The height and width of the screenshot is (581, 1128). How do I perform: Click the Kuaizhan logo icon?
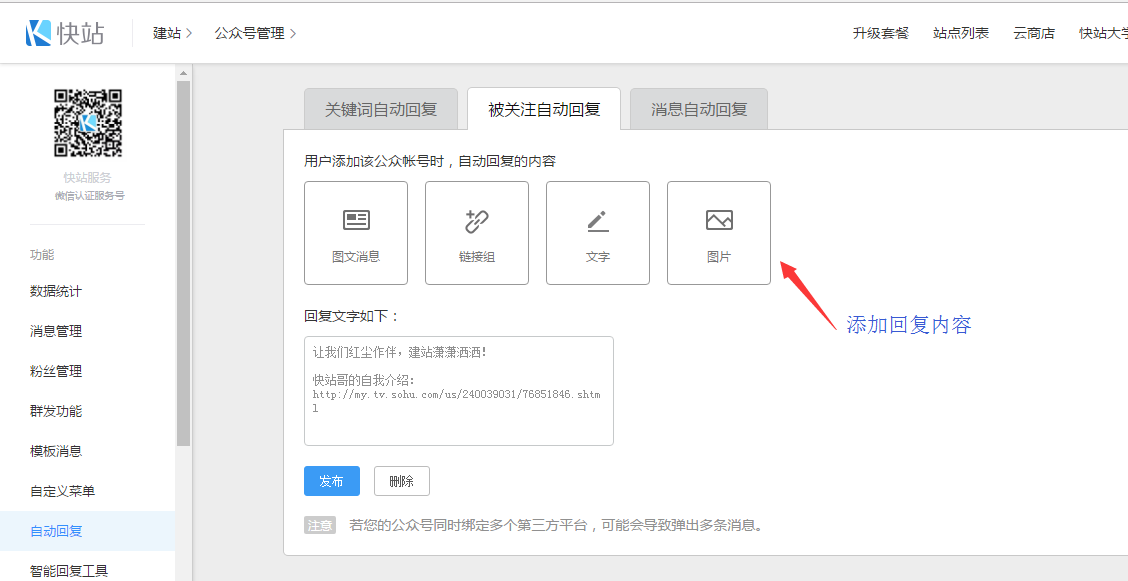39,33
